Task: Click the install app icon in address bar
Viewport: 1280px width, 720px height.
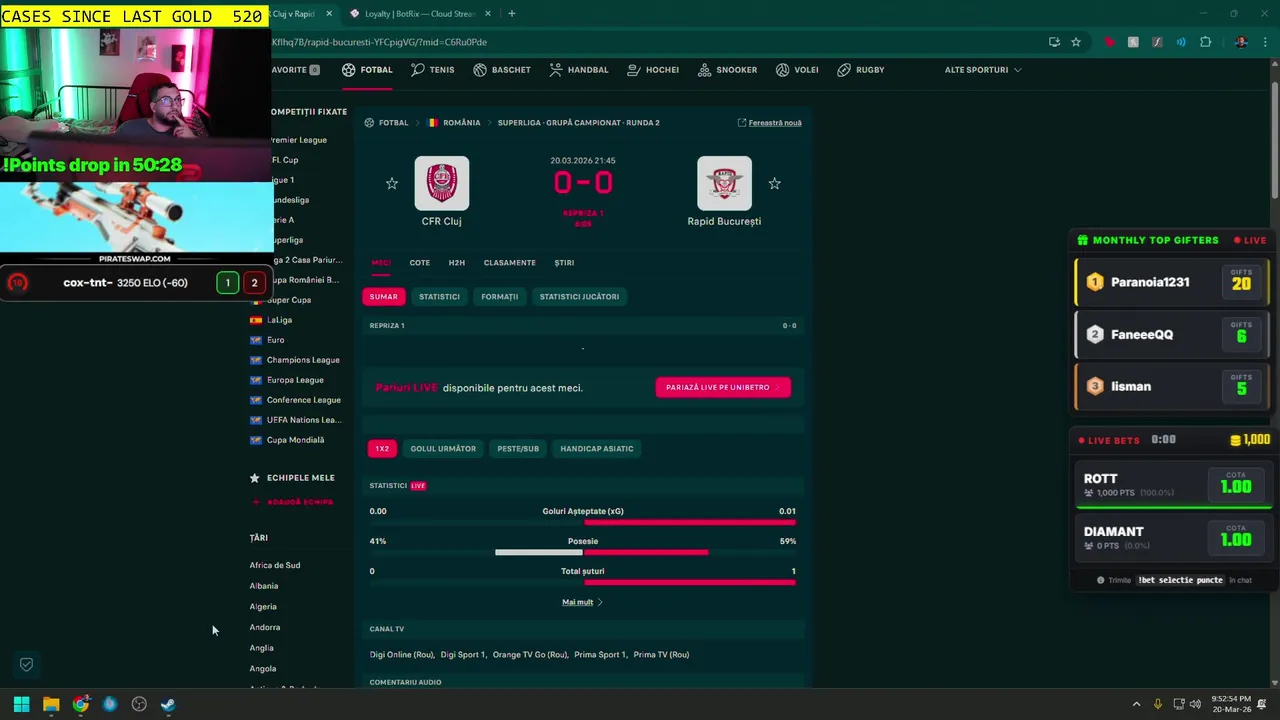Action: point(1054,42)
